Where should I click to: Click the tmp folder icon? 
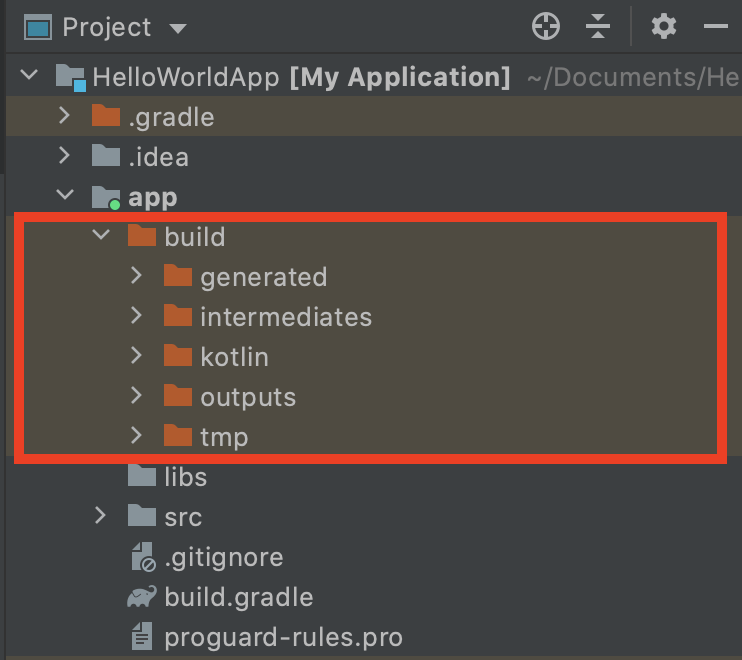click(x=178, y=435)
